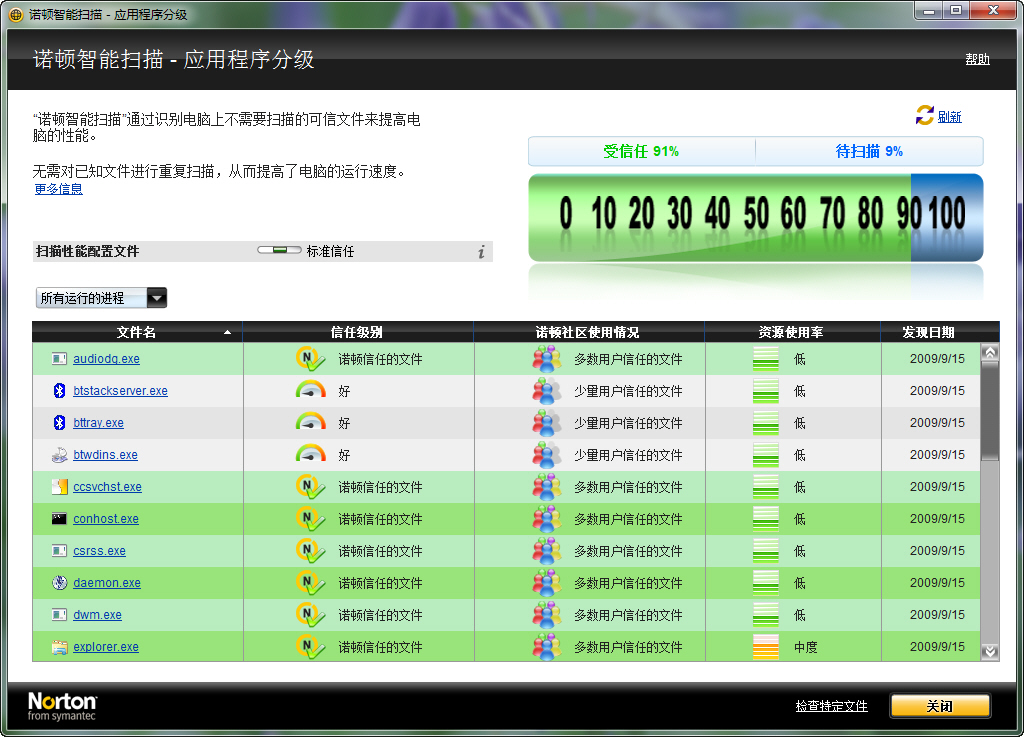Open conhost.exe file link
Image resolution: width=1024 pixels, height=737 pixels.
(x=106, y=519)
